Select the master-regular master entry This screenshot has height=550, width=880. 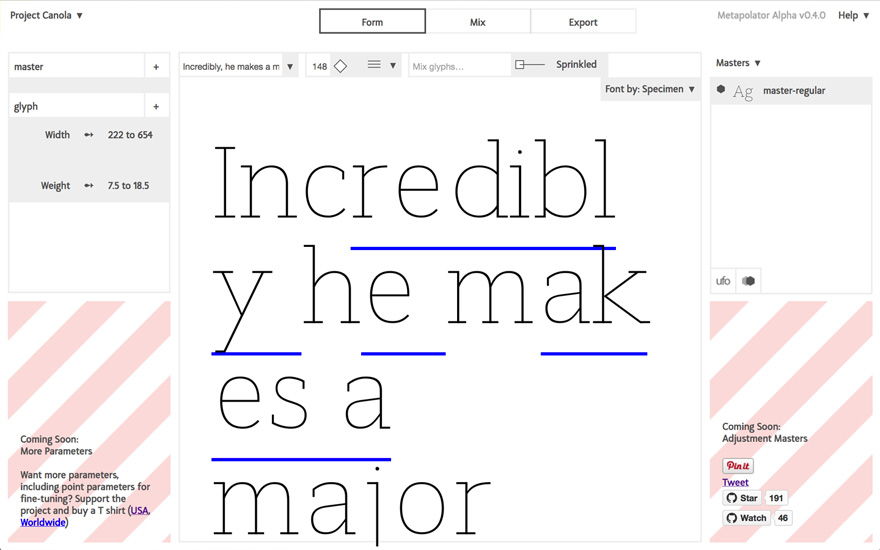click(794, 91)
